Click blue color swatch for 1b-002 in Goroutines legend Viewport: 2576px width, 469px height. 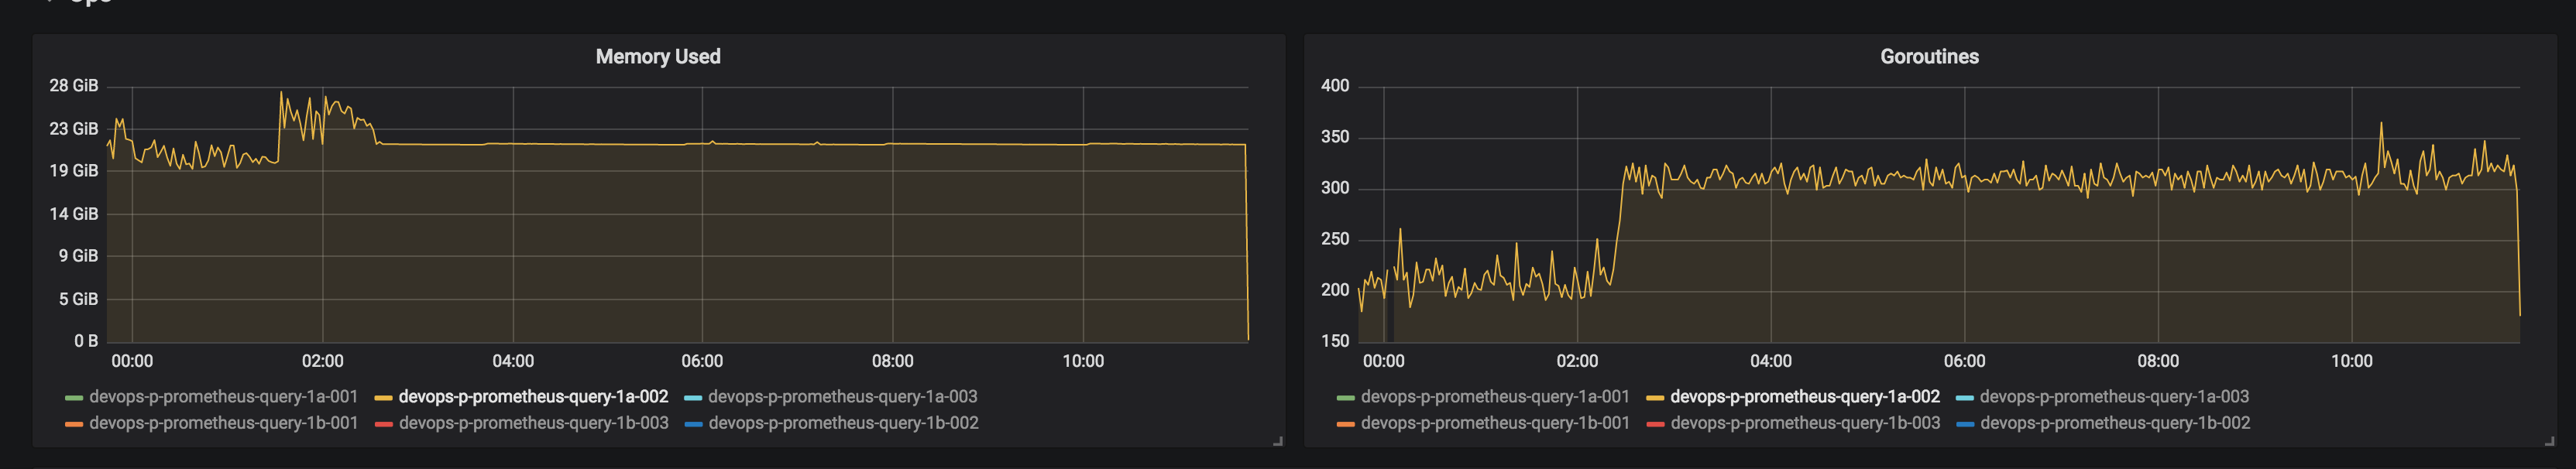pyautogui.click(x=1965, y=424)
